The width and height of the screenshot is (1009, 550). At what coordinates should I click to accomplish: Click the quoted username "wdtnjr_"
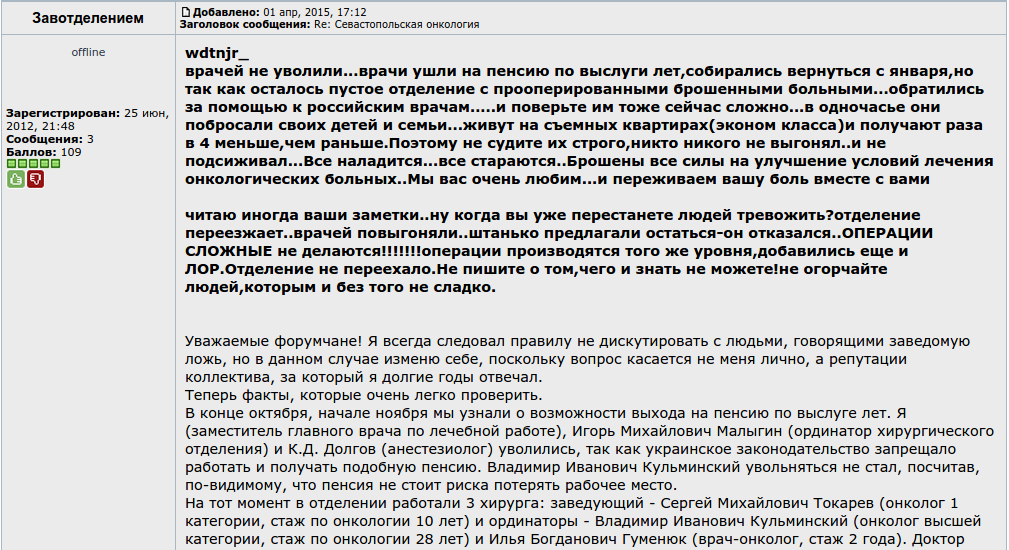click(x=217, y=53)
